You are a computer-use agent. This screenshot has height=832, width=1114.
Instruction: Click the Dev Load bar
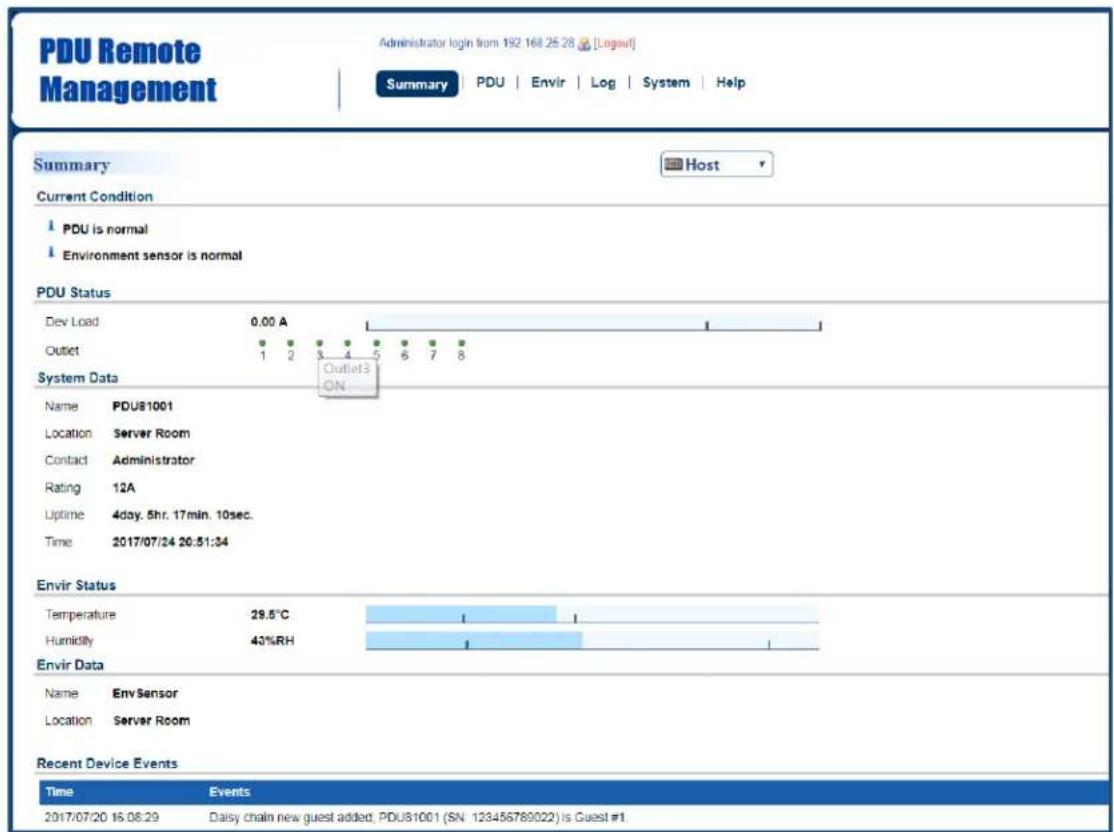[593, 325]
